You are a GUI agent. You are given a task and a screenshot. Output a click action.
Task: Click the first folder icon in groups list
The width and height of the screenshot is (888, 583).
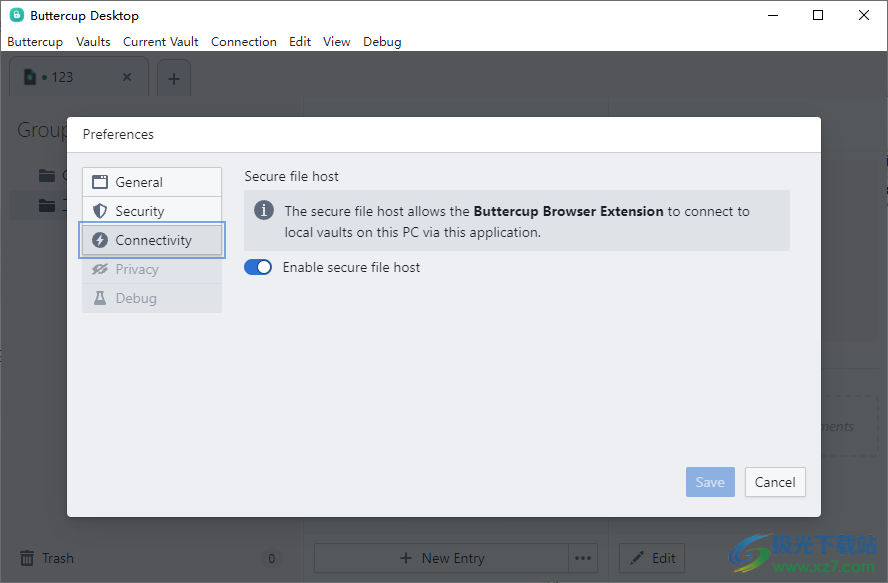pyautogui.click(x=47, y=176)
